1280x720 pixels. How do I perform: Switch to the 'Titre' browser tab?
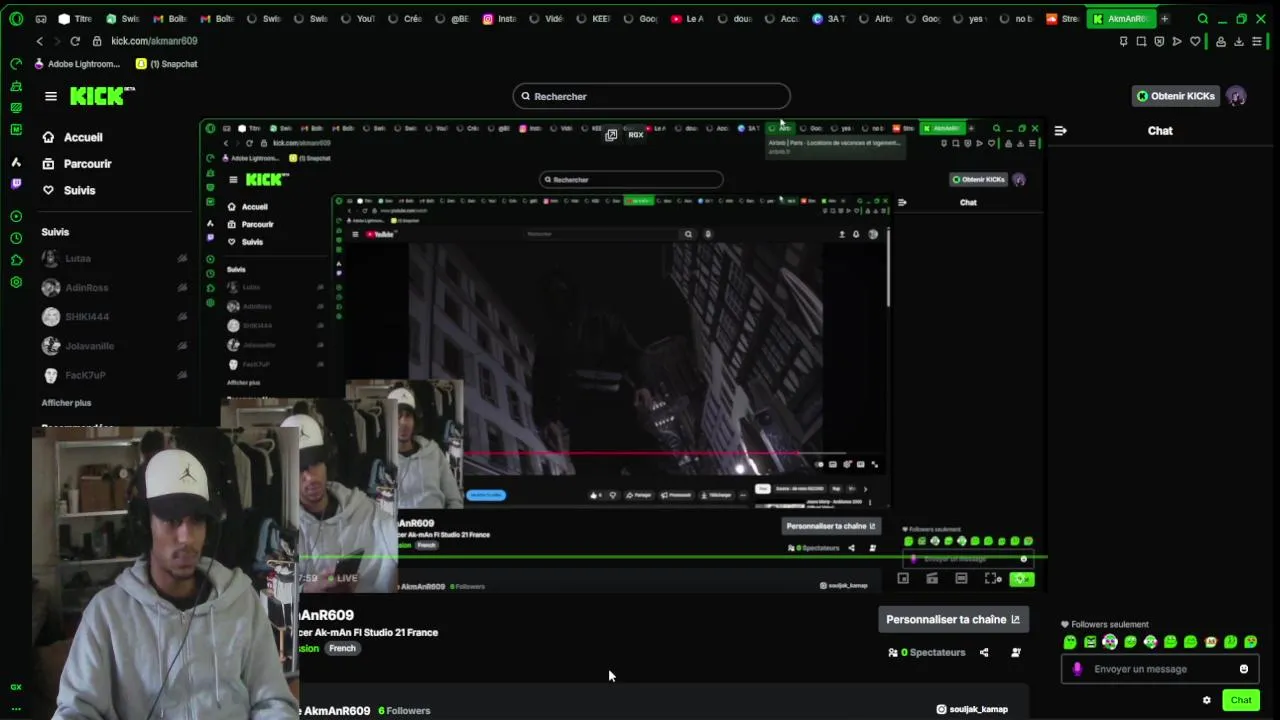75,18
